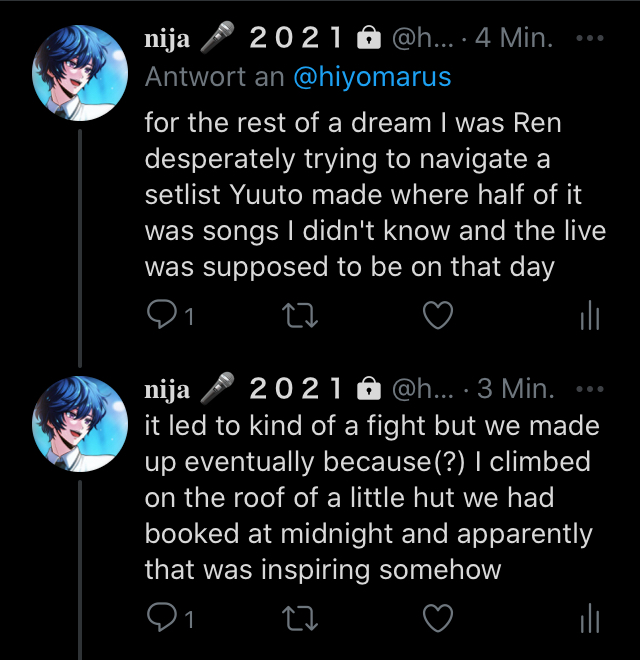This screenshot has width=640, height=660.
Task: Open avatar of the first tweet
Action: point(79,72)
